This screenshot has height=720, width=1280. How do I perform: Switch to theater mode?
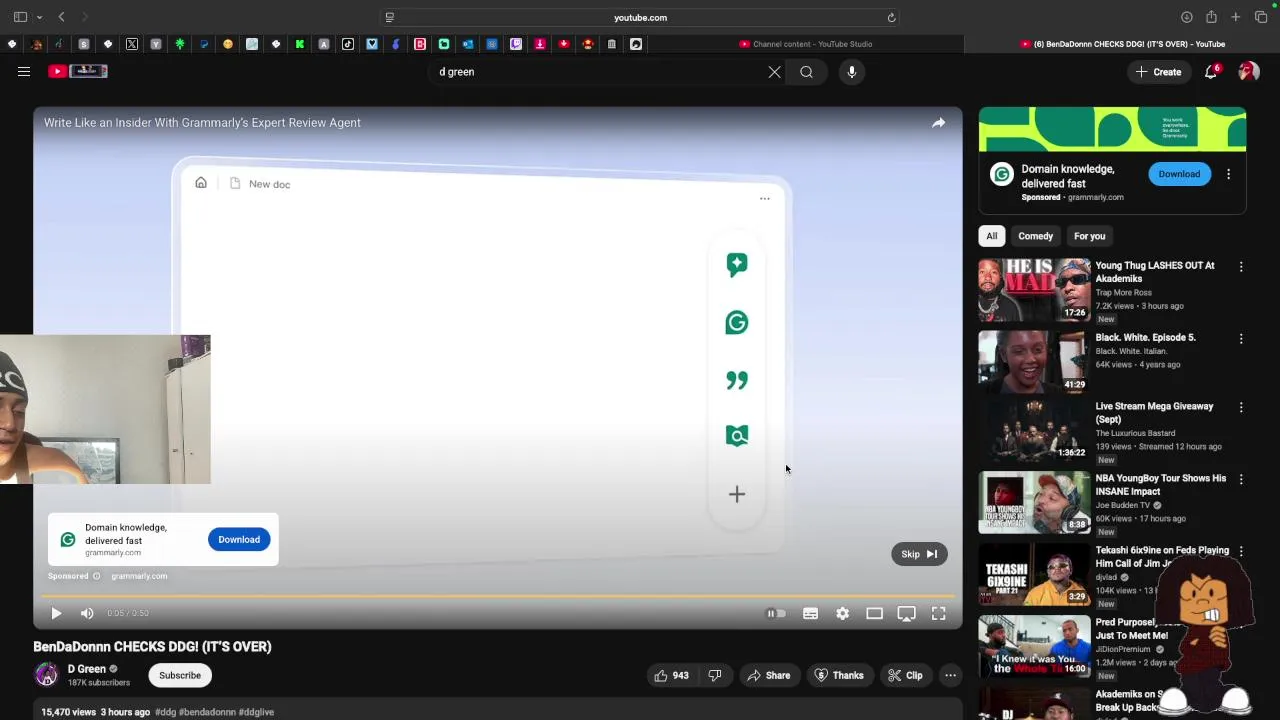click(x=874, y=613)
